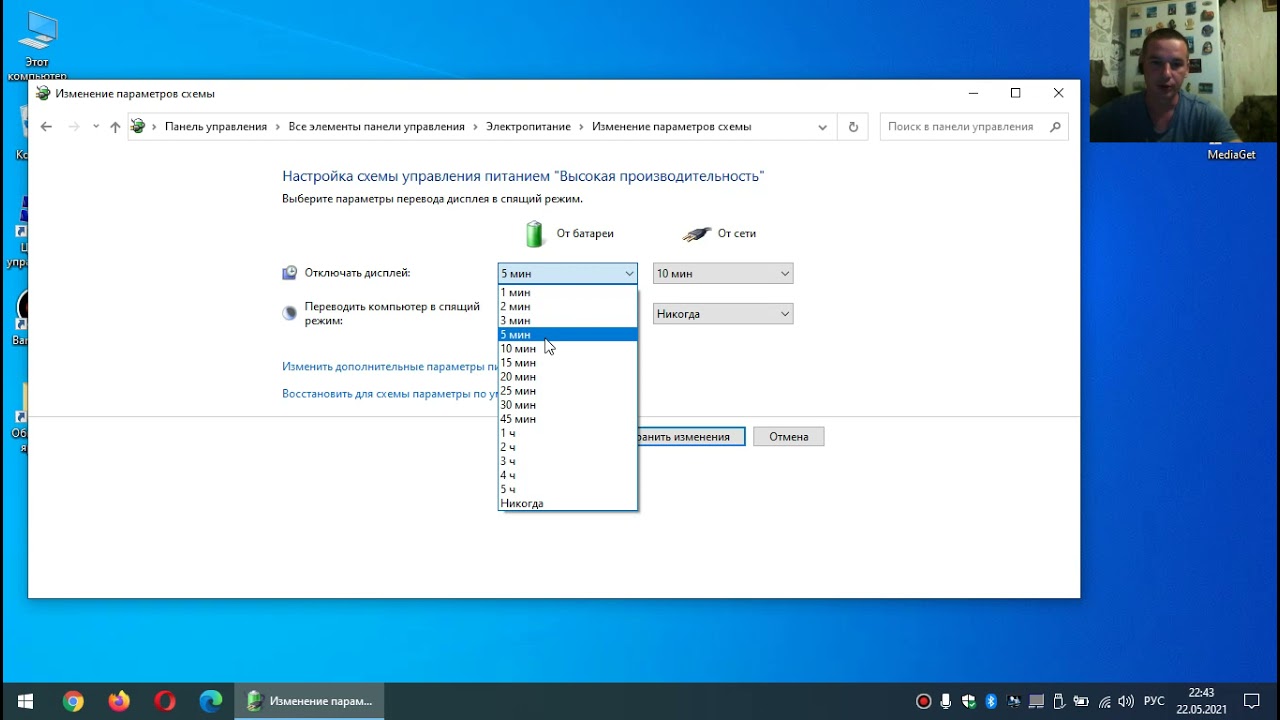Launch Firefox from the taskbar
Image resolution: width=1280 pixels, height=720 pixels.
(119, 700)
